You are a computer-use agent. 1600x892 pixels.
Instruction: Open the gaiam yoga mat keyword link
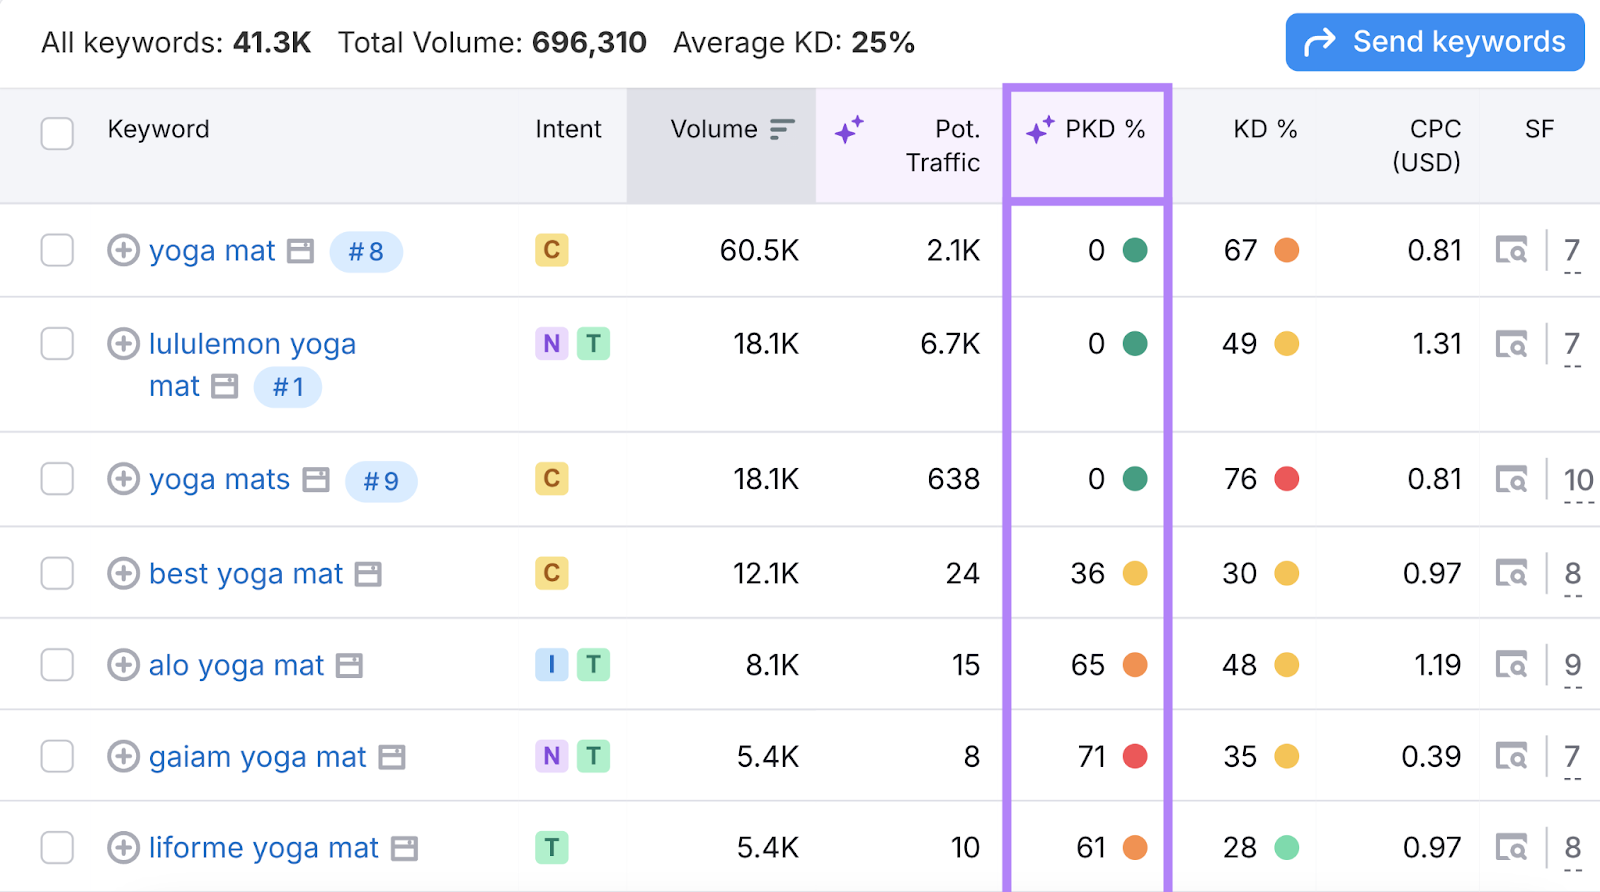click(x=257, y=757)
